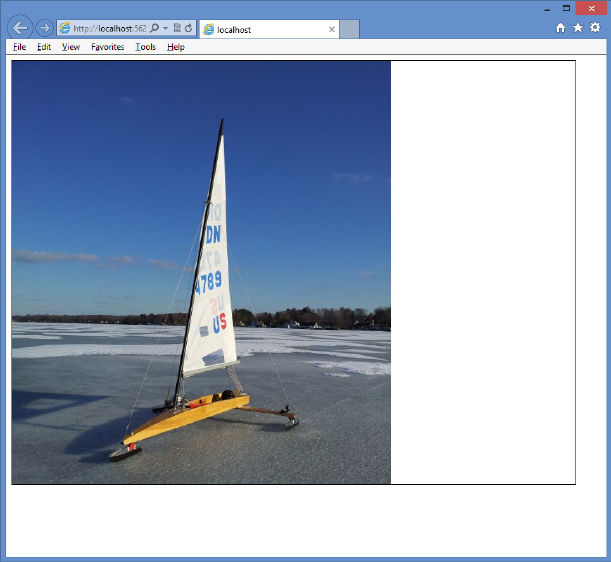Open a new tab with the blank tab button
Viewport: 611px width, 562px height.
[x=349, y=29]
